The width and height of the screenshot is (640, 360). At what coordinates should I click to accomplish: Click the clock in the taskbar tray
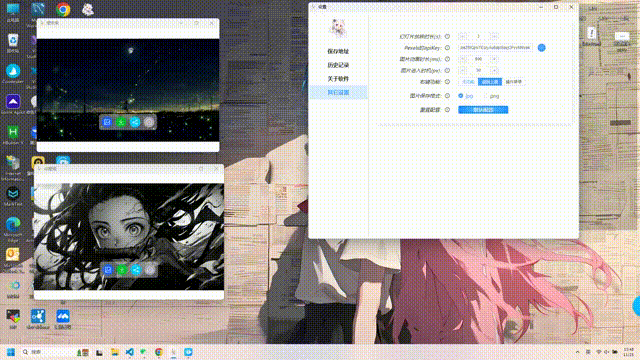point(629,352)
